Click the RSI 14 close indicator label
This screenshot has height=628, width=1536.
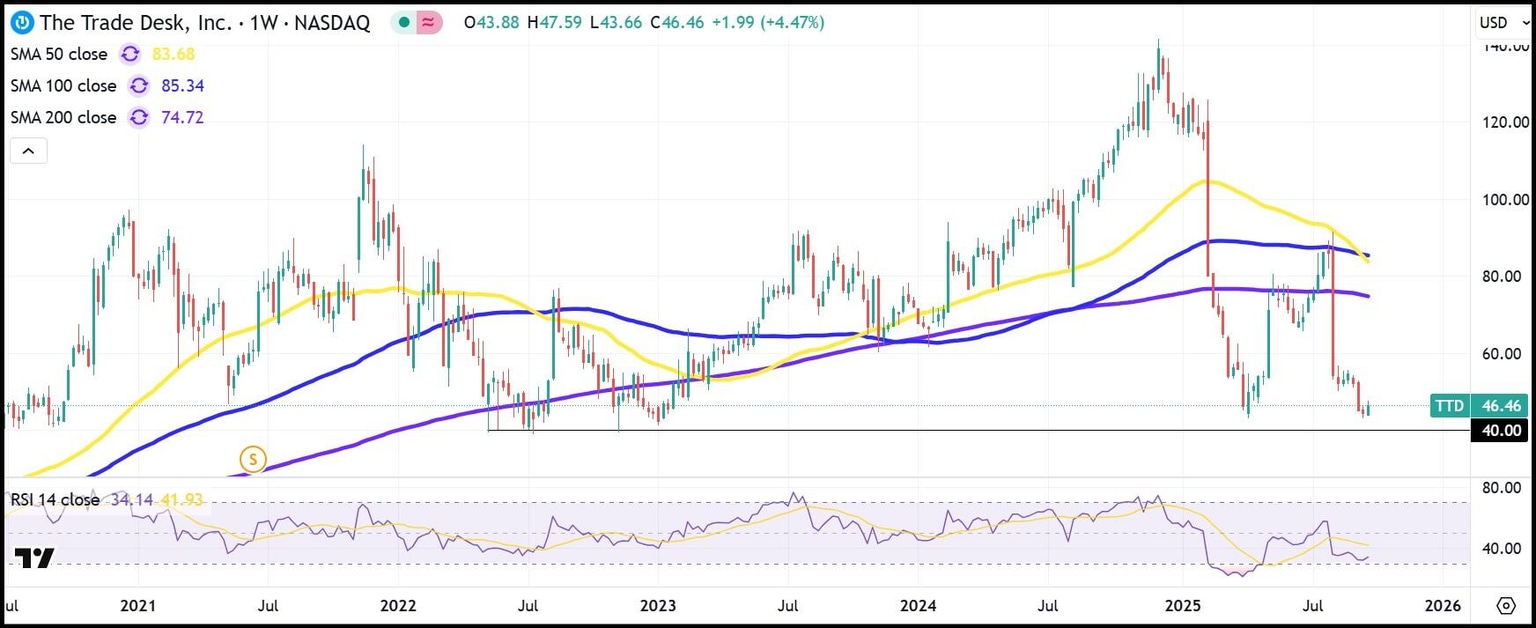[54, 499]
